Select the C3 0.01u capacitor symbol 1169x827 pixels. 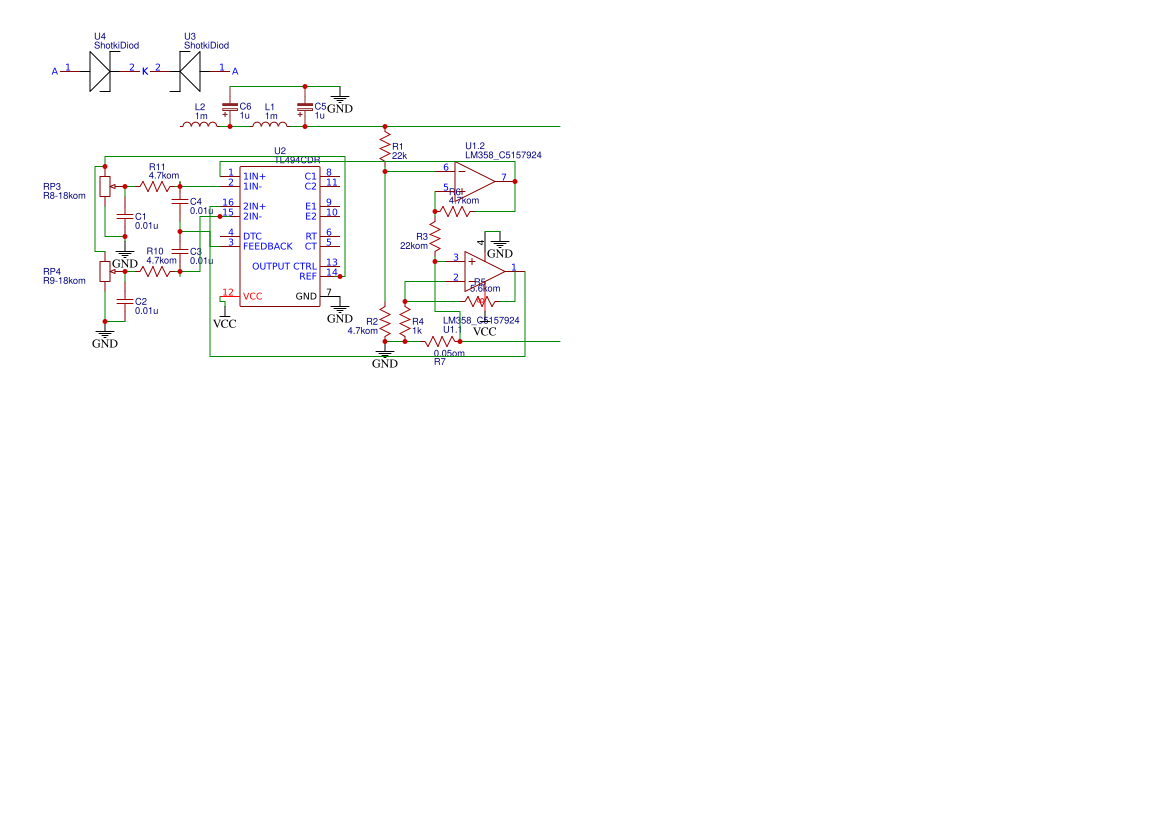180,251
